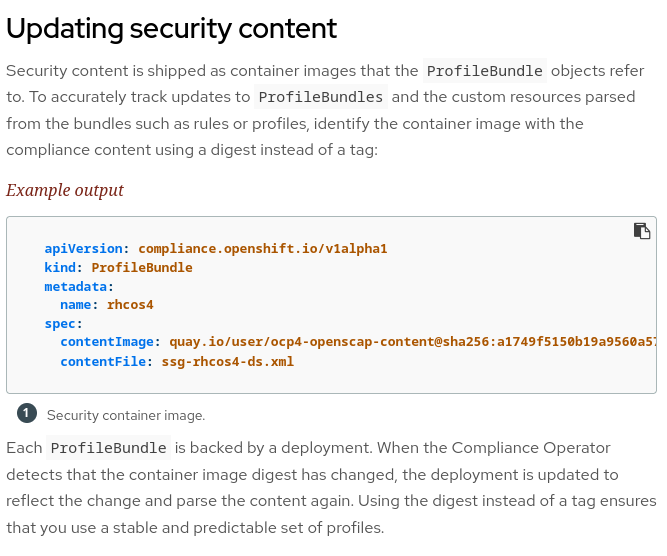This screenshot has width=667, height=556.
Task: Click the rhcos4 name value
Action: coord(130,305)
